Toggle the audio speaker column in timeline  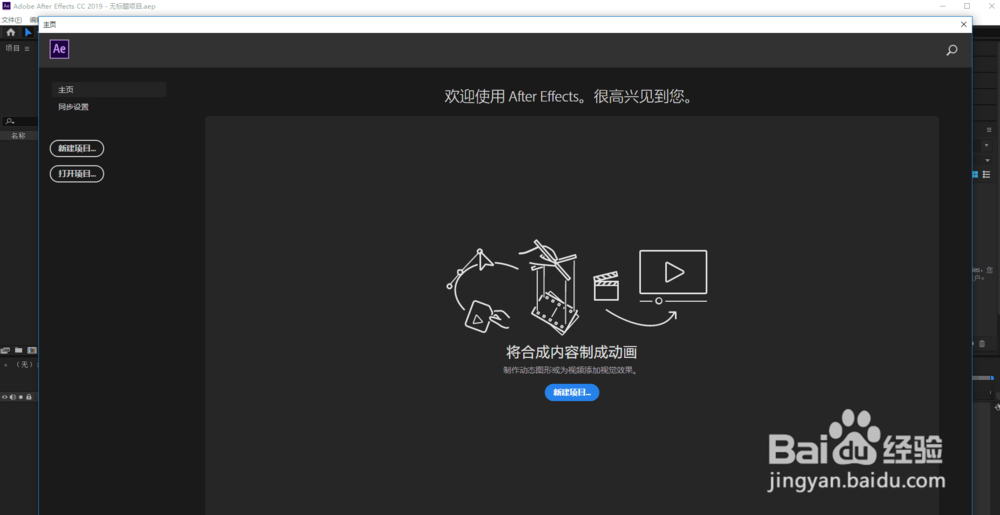pyautogui.click(x=12, y=396)
